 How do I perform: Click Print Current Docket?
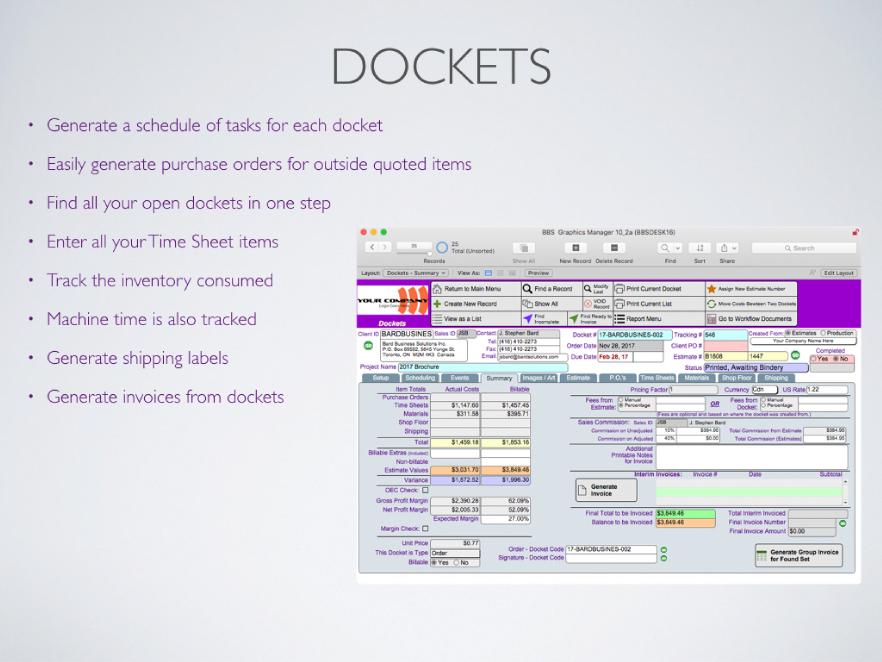tap(659, 289)
